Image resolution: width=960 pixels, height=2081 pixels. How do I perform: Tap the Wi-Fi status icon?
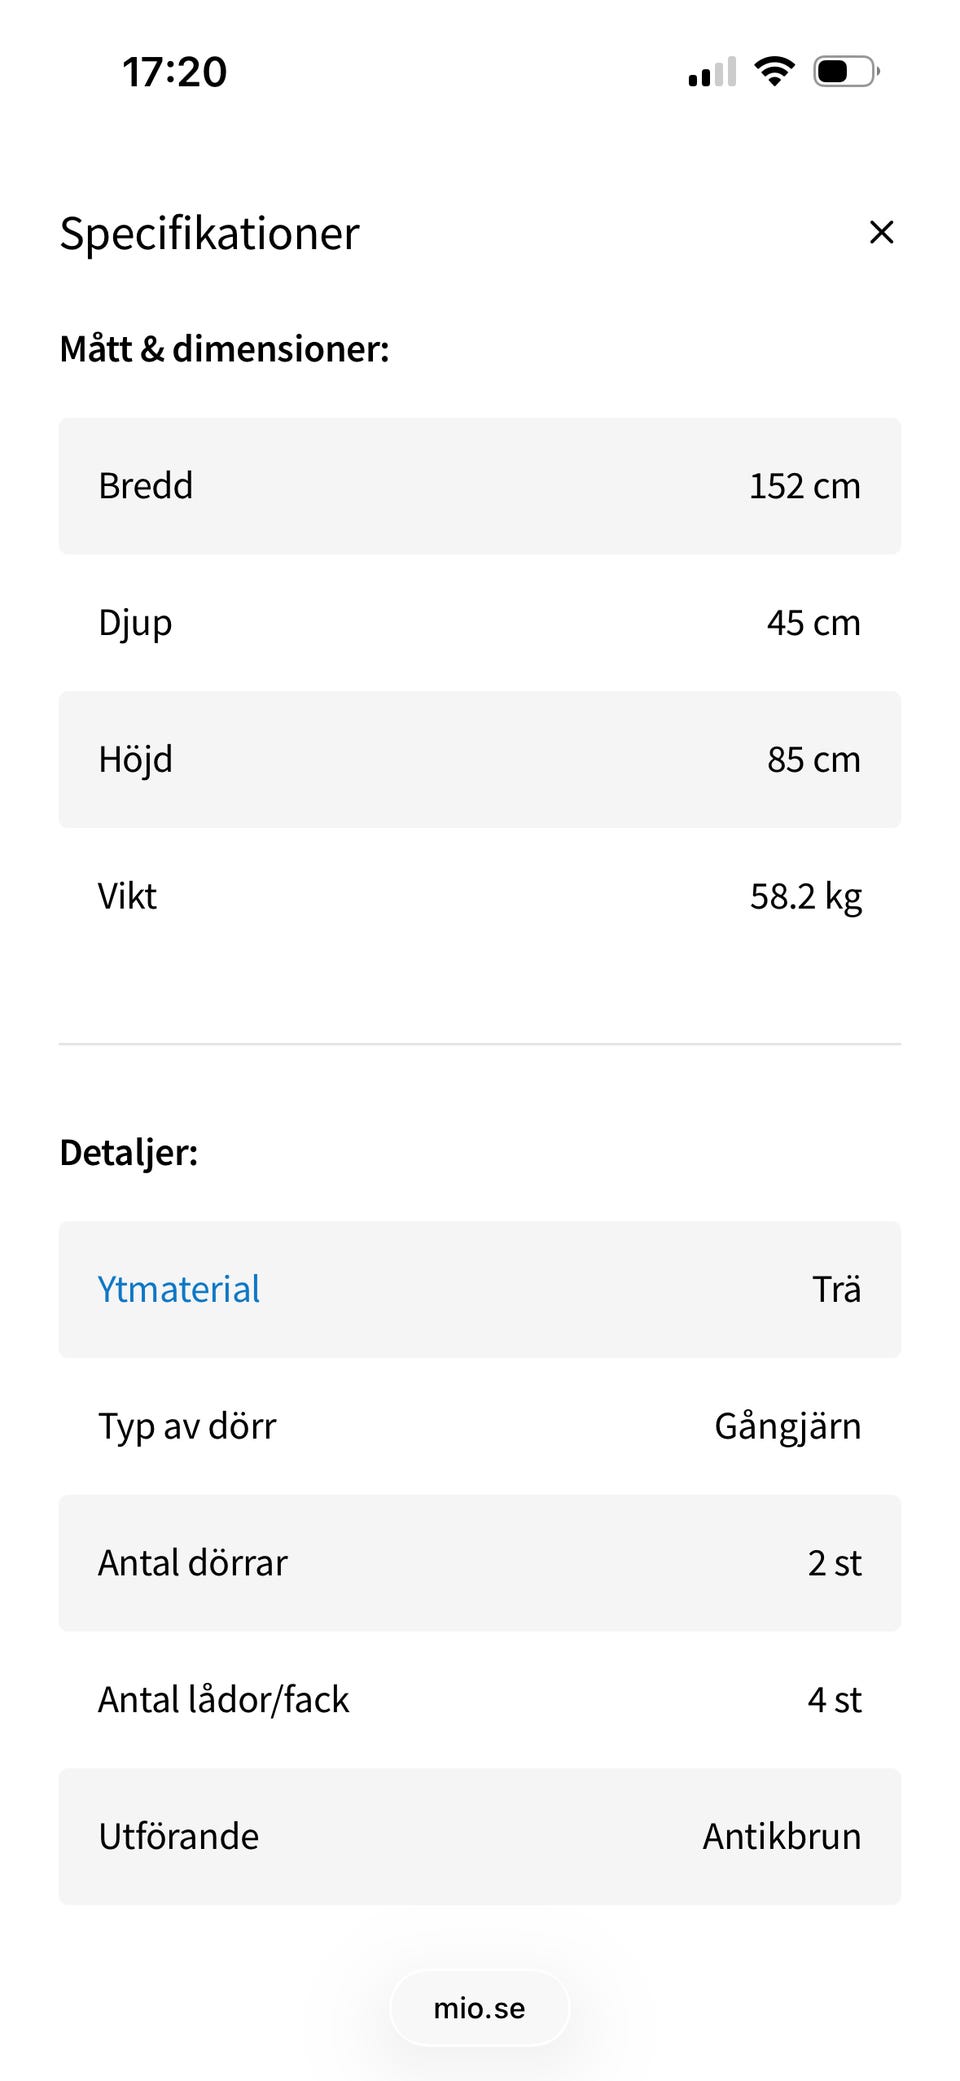pos(774,71)
